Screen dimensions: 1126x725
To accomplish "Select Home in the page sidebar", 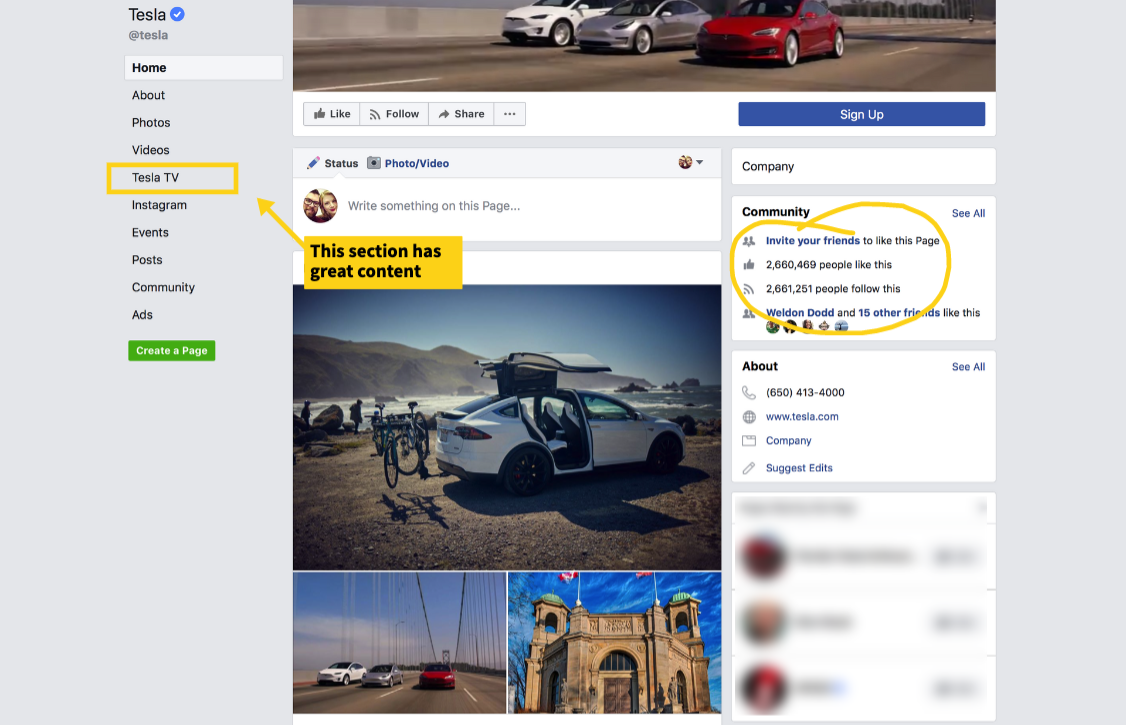I will click(204, 67).
